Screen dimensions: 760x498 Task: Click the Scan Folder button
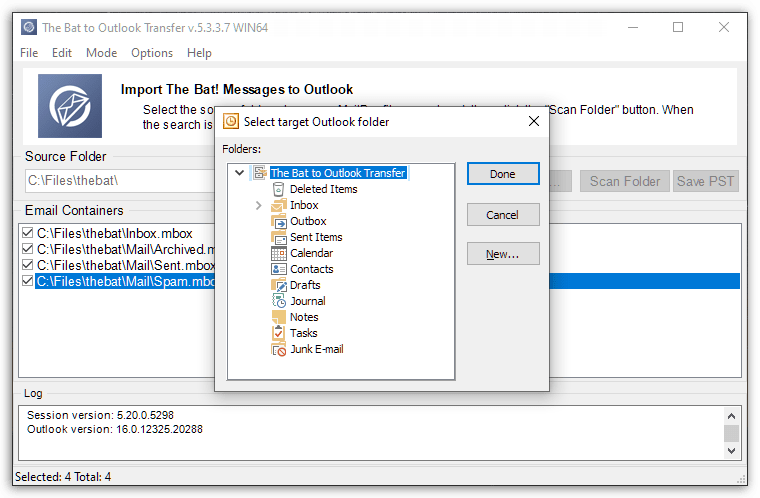click(625, 181)
